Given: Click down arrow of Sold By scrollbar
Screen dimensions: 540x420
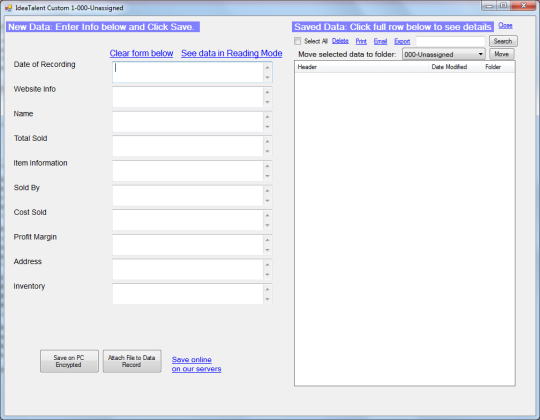Looking at the screenshot, I should tap(268, 201).
